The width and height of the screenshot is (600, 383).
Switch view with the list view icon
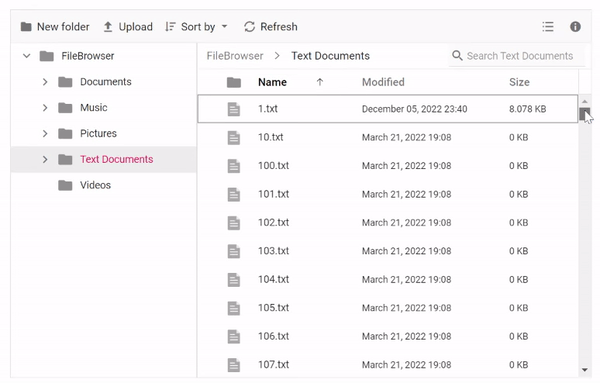[548, 27]
